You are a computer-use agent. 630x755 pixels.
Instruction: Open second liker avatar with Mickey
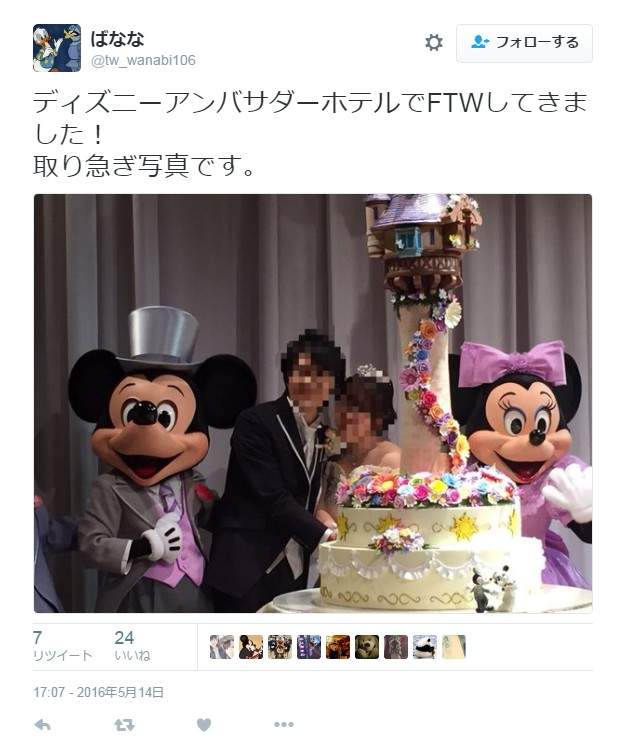pos(251,647)
